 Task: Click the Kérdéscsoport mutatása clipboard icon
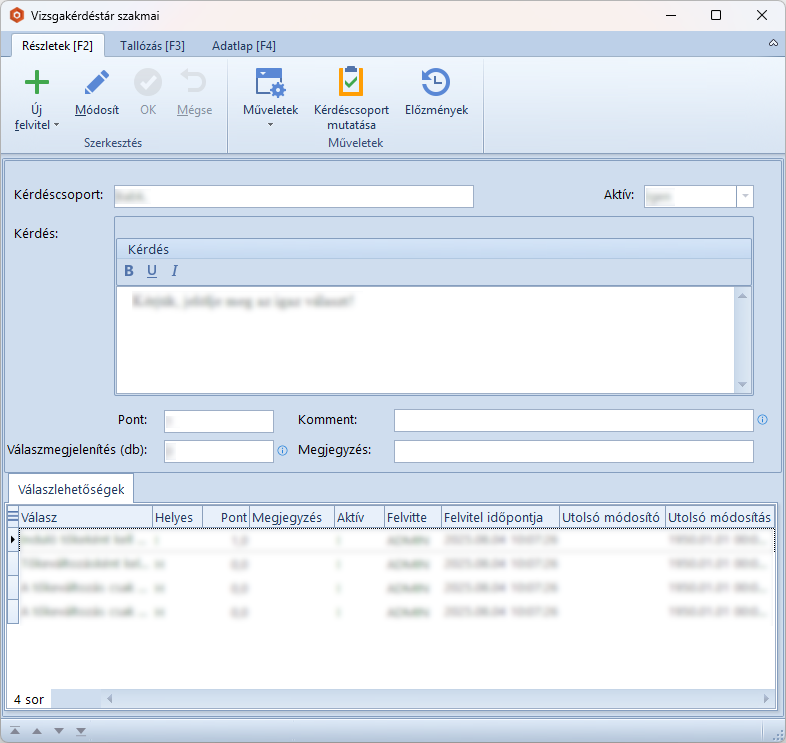pyautogui.click(x=351, y=83)
